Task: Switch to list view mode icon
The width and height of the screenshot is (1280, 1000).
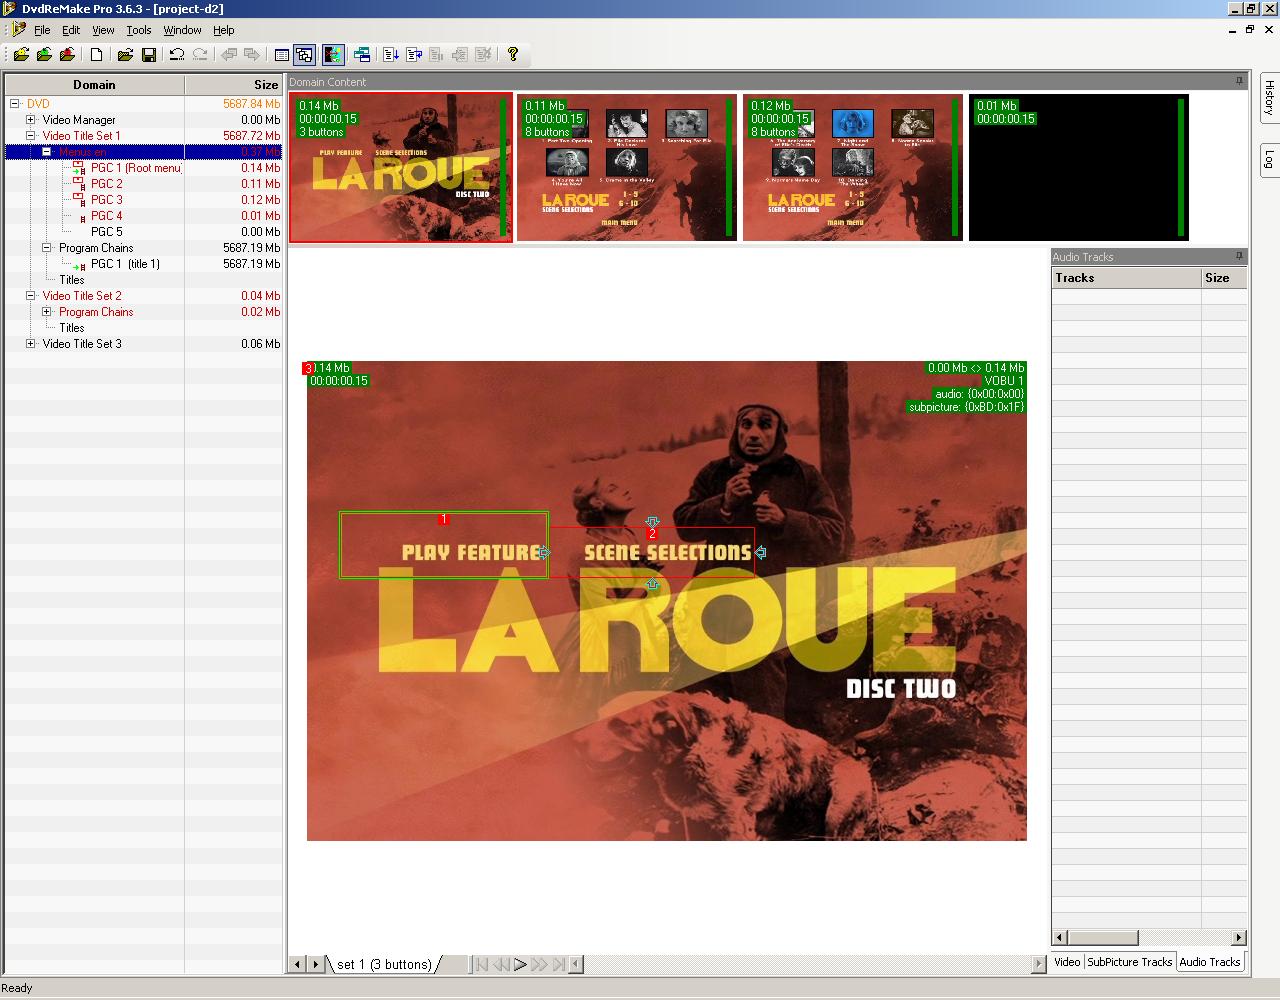Action: tap(282, 55)
